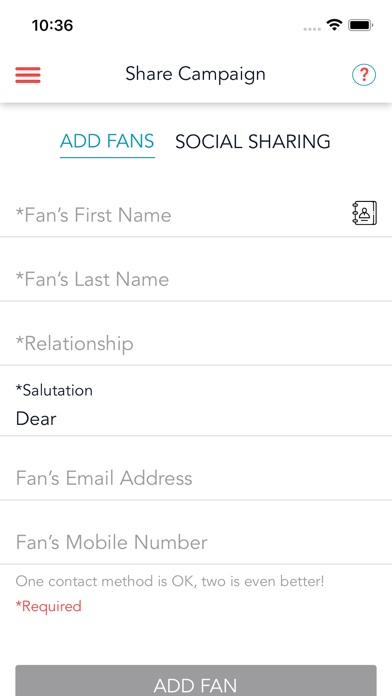The height and width of the screenshot is (696, 392).
Task: Tap the cellular signal dots
Action: pyautogui.click(x=312, y=29)
